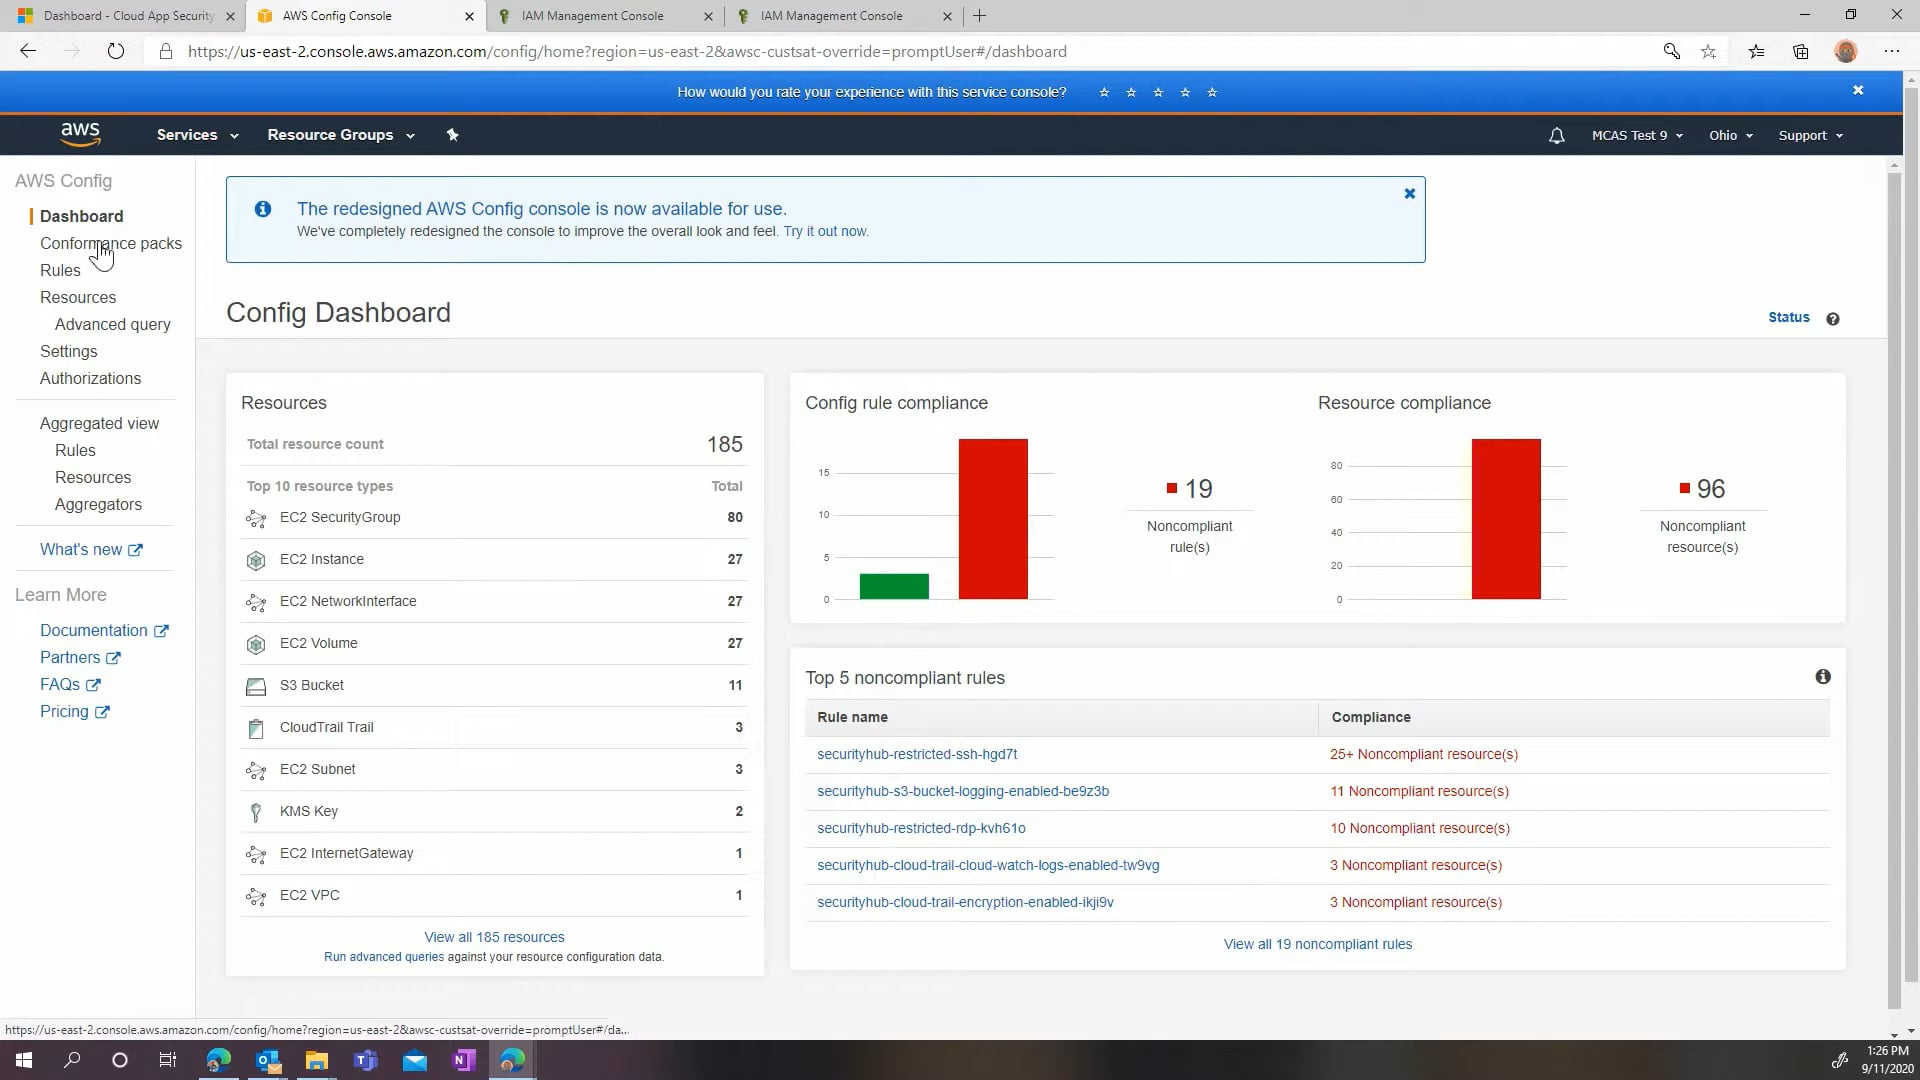Open Advanced query in sidebar
This screenshot has height=1080, width=1920.
click(x=113, y=324)
